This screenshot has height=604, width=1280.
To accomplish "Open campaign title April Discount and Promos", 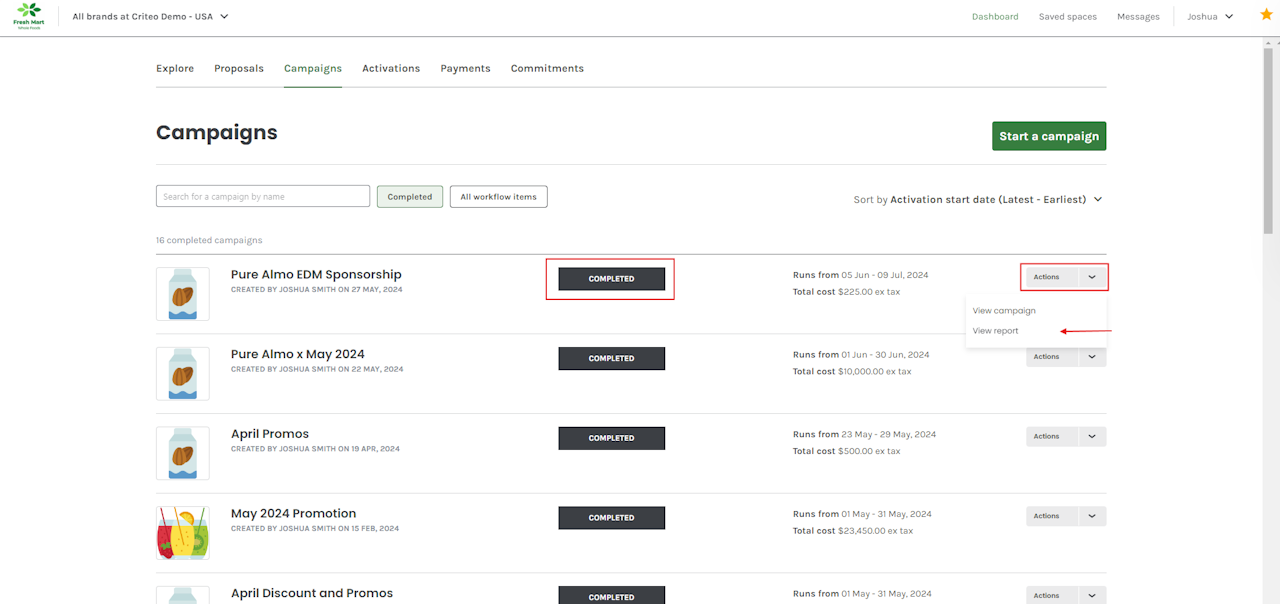I will pos(312,593).
